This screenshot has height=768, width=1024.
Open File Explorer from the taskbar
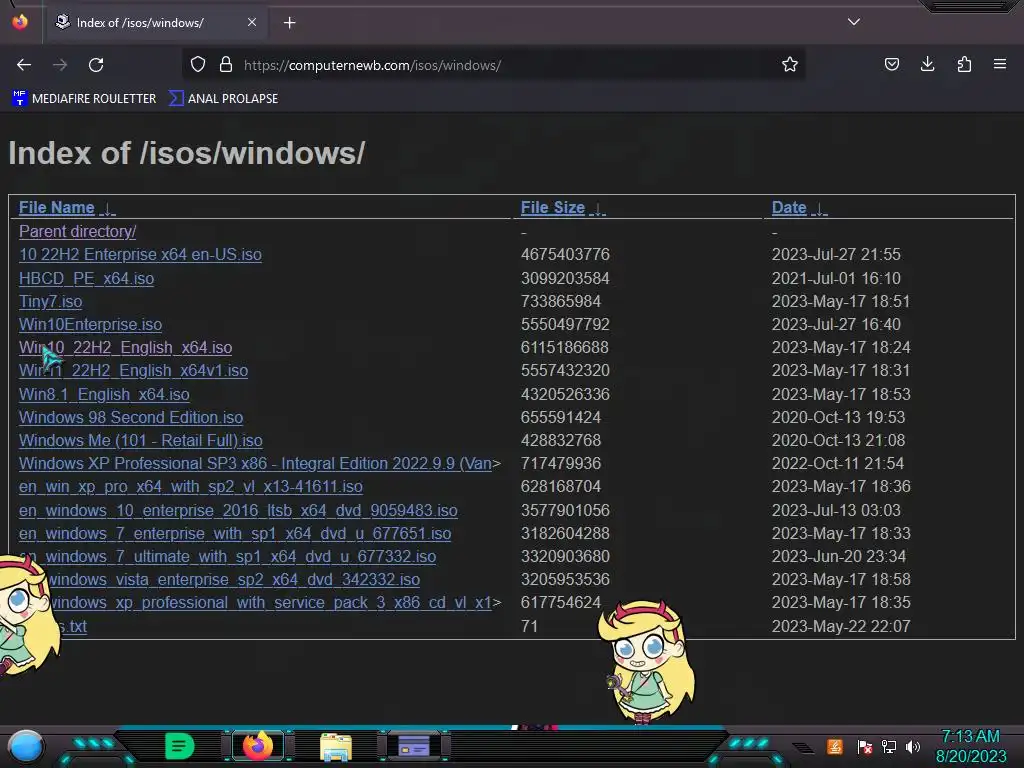point(336,746)
